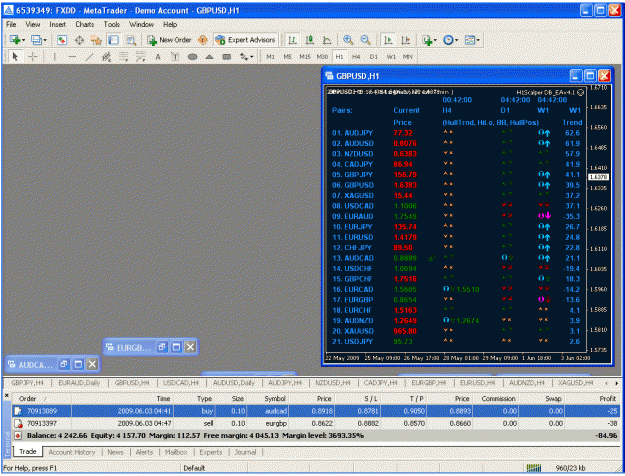Expand the New Chart dropdown arrow
The height and width of the screenshot is (476, 625).
[24, 40]
